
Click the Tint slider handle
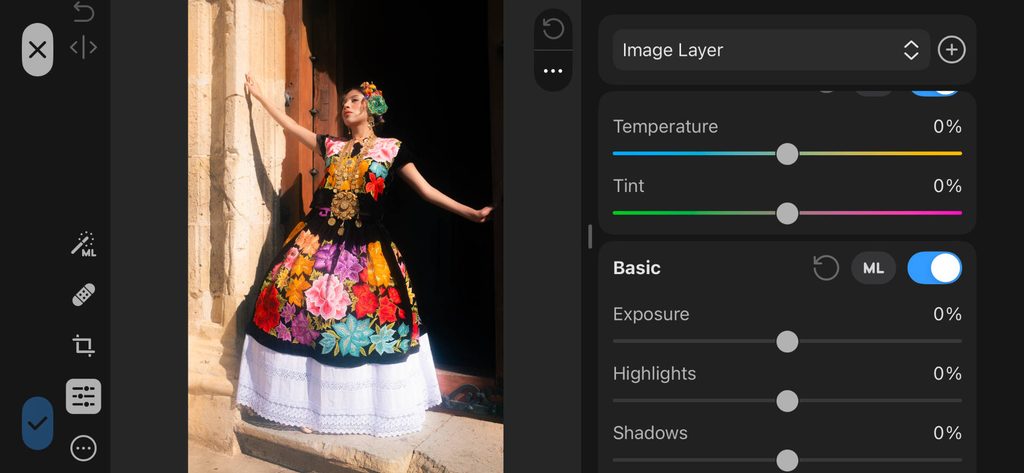click(787, 213)
